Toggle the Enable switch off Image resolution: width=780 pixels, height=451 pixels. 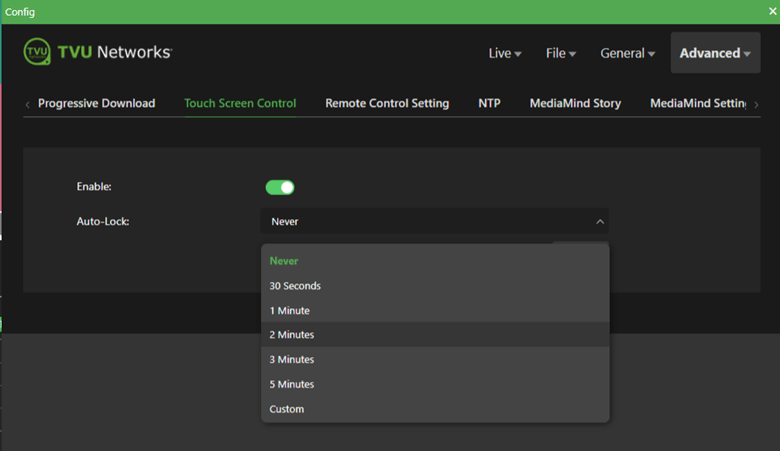[x=280, y=187]
